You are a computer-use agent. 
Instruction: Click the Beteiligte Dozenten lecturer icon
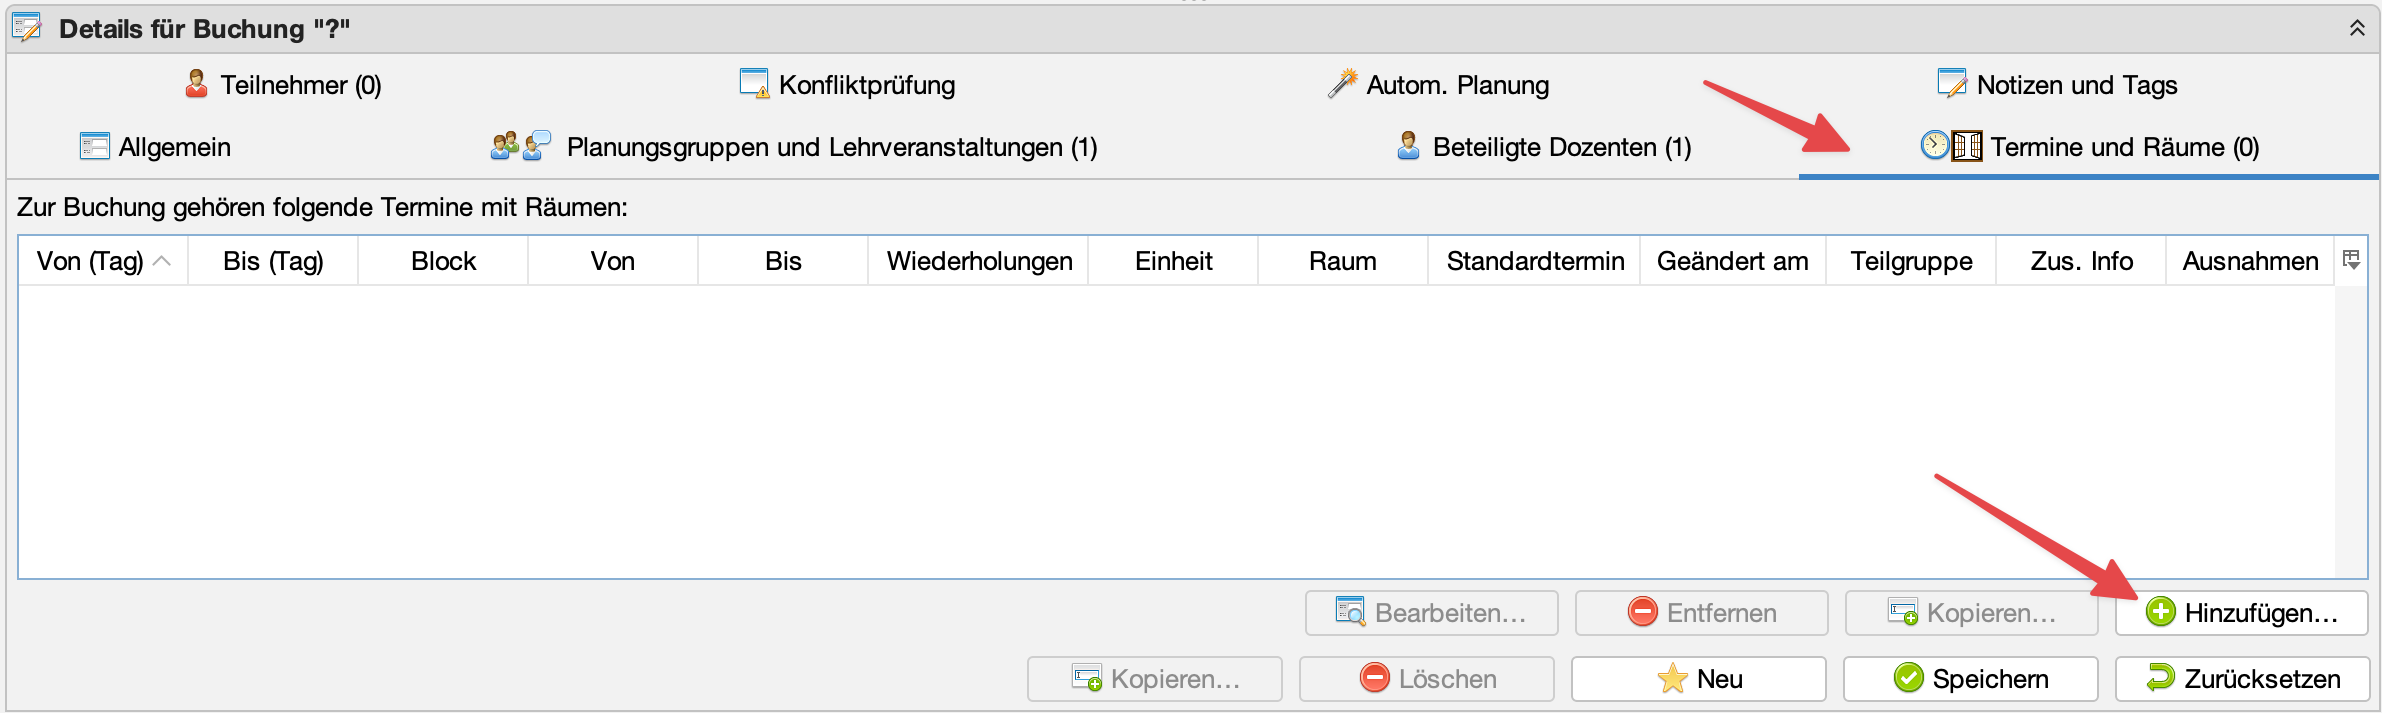pos(1408,147)
